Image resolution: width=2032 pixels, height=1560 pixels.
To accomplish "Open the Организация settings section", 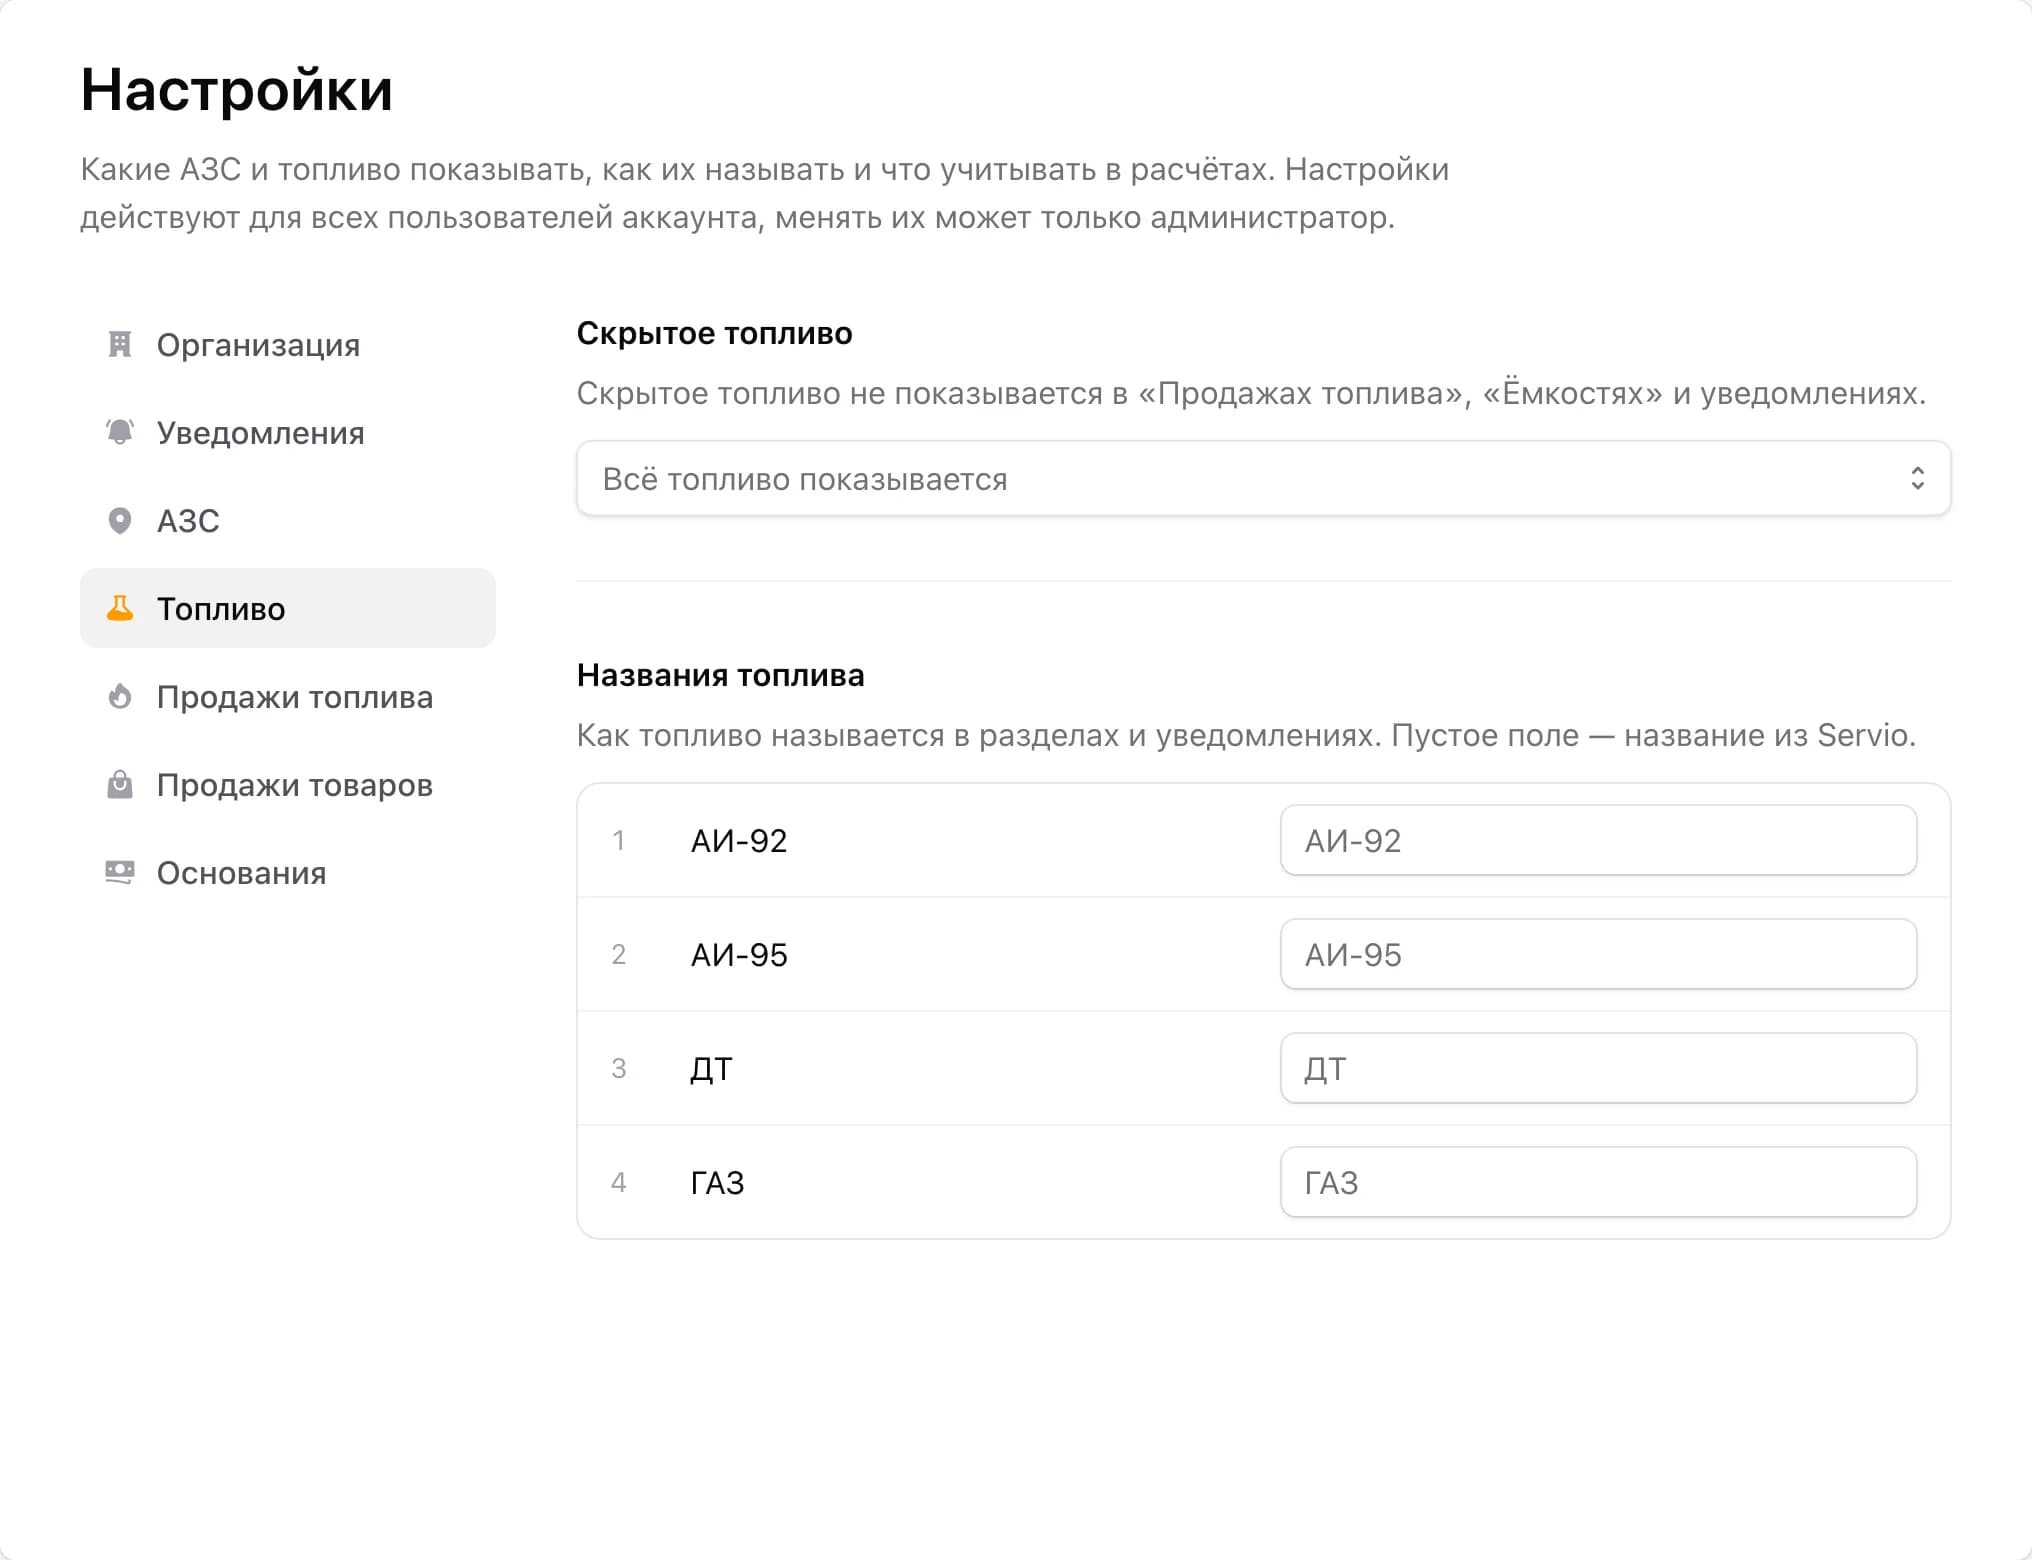I will [288, 345].
